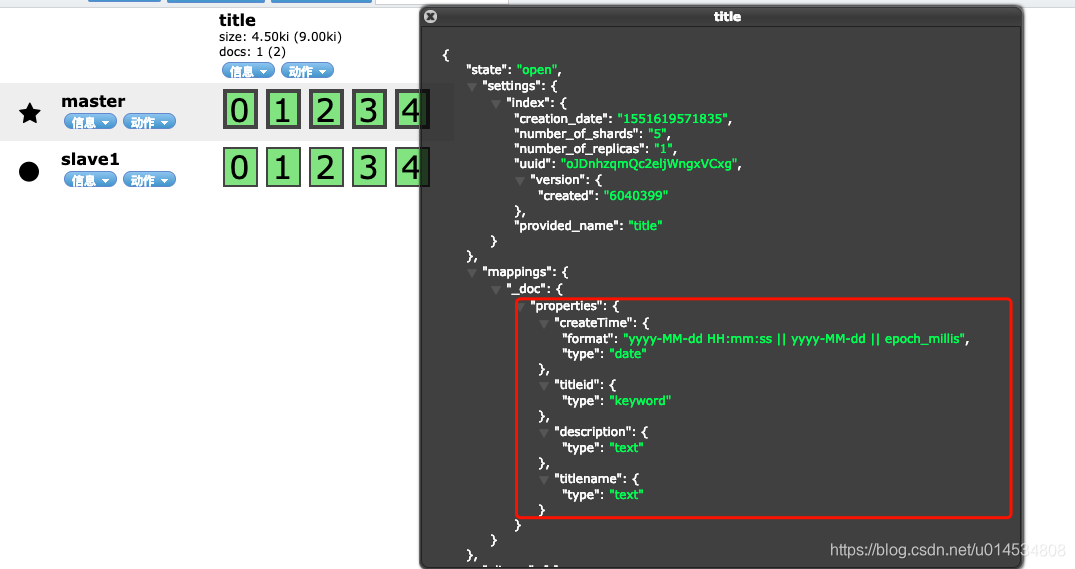This screenshot has width=1075, height=569.
Task: Open the 信息 dropdown for slave1 node
Action: tap(90, 180)
